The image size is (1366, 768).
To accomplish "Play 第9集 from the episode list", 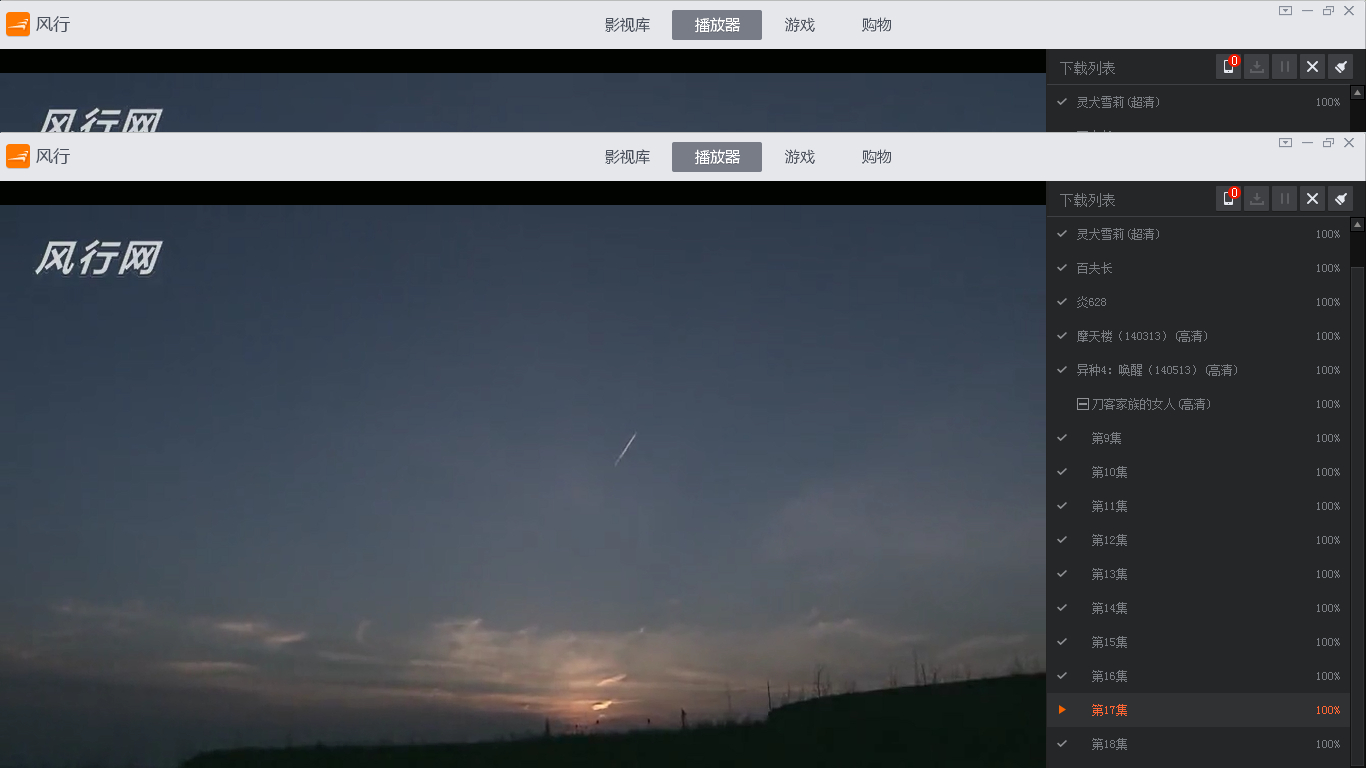I will tap(1198, 438).
